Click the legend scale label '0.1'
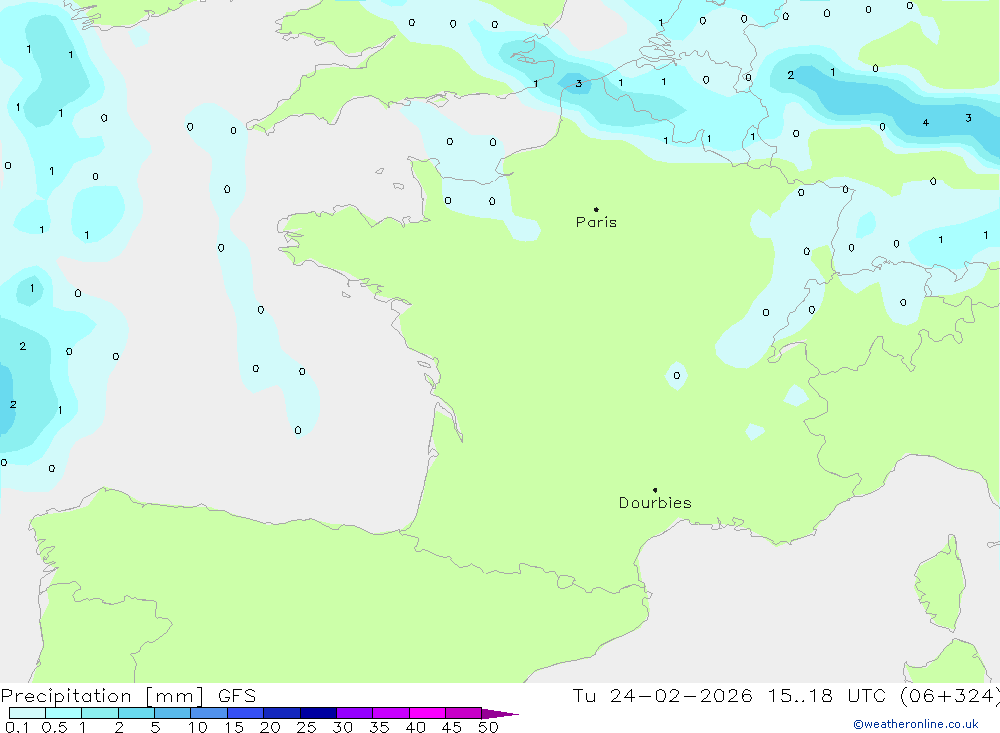Image resolution: width=1000 pixels, height=733 pixels. [17, 727]
